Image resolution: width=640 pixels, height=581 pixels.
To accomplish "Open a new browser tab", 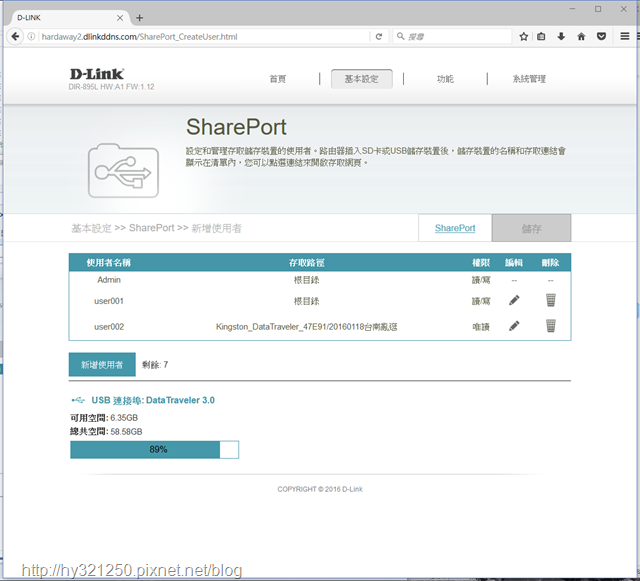I will tap(140, 18).
